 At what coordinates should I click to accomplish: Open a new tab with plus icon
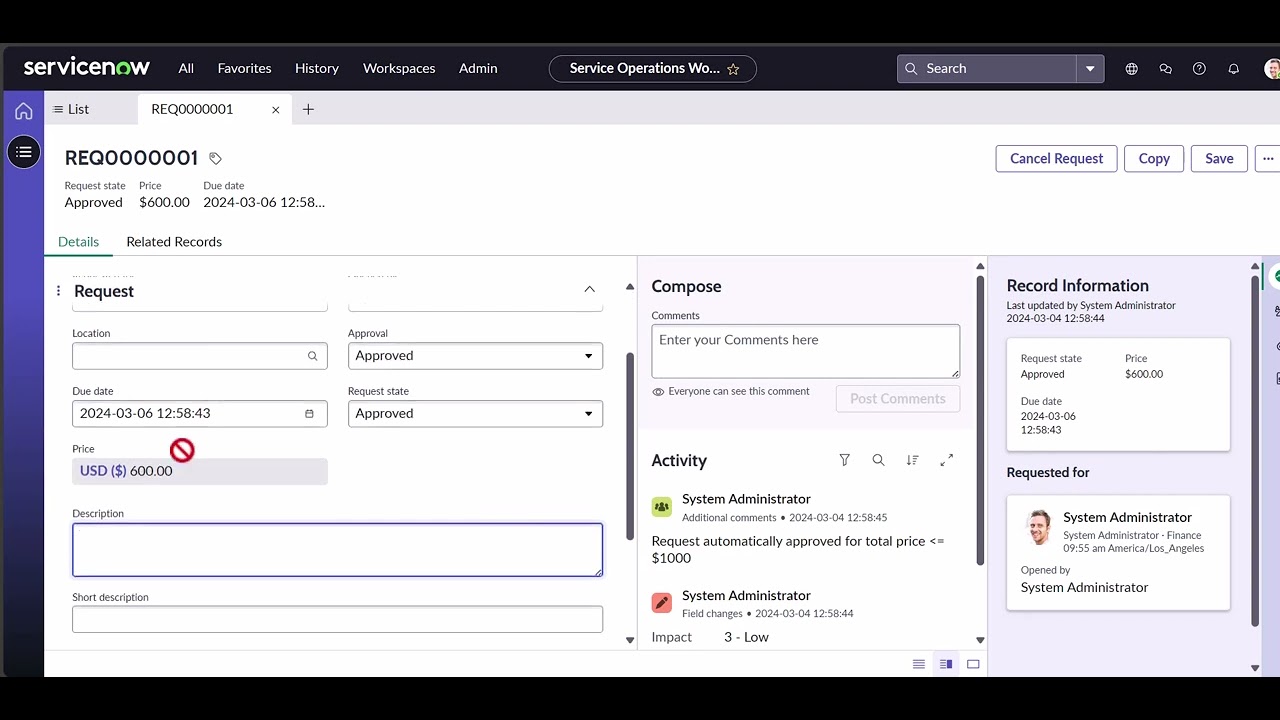(x=308, y=109)
